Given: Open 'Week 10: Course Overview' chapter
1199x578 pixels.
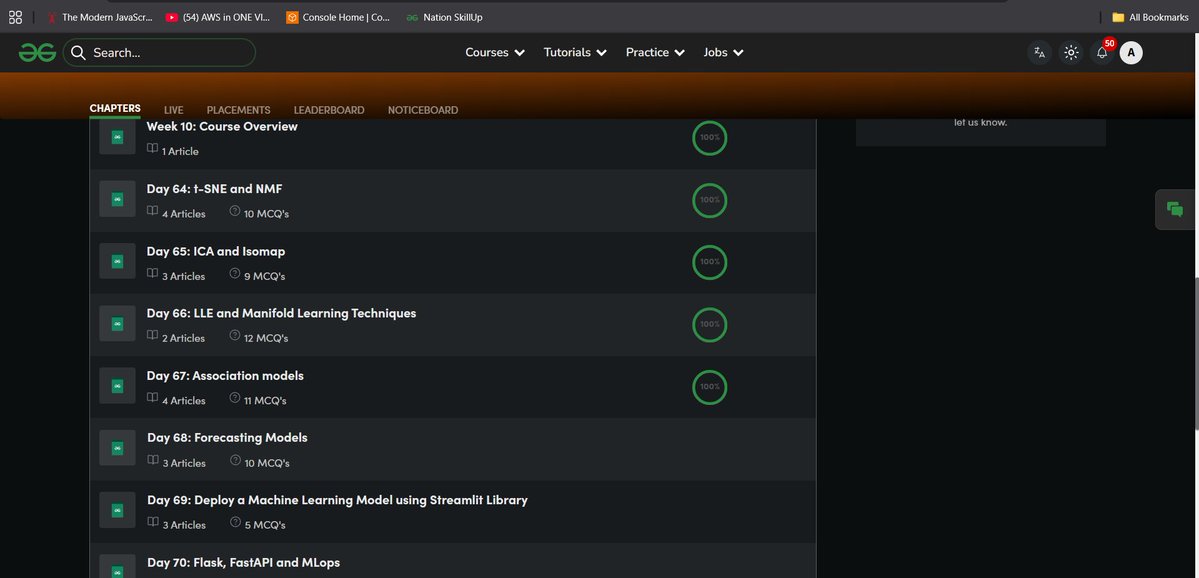Looking at the screenshot, I should click(222, 127).
